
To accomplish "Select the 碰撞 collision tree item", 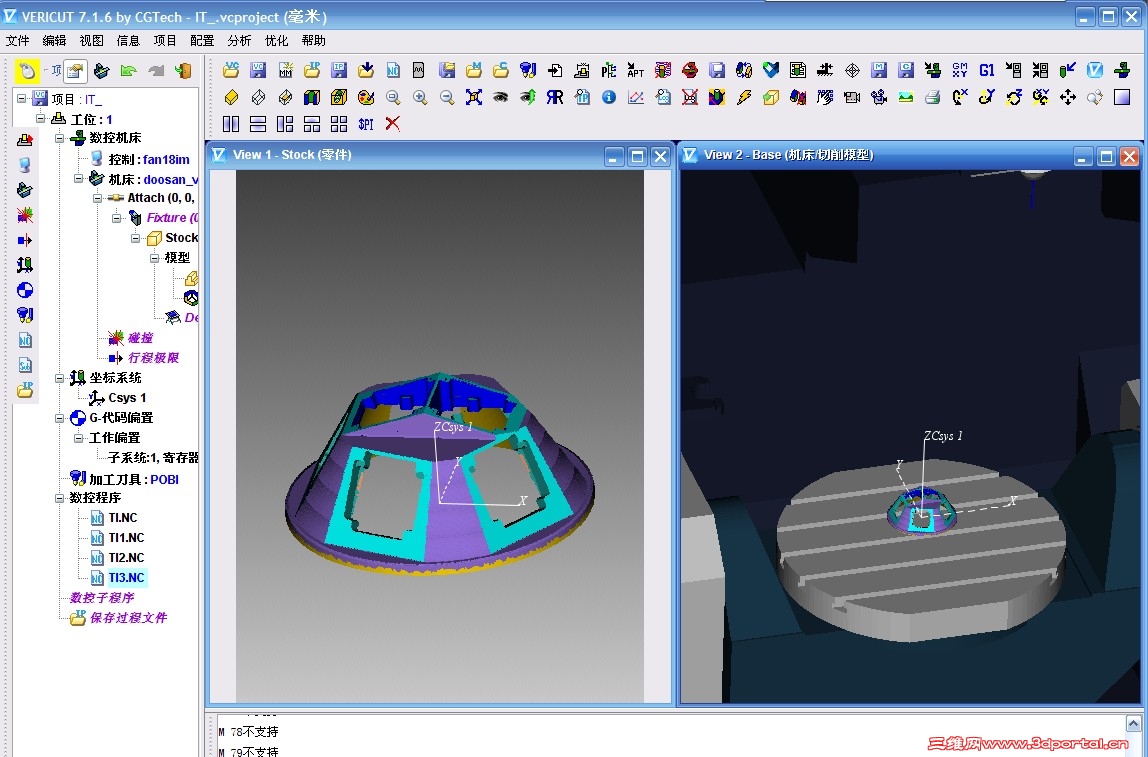I will click(x=141, y=338).
